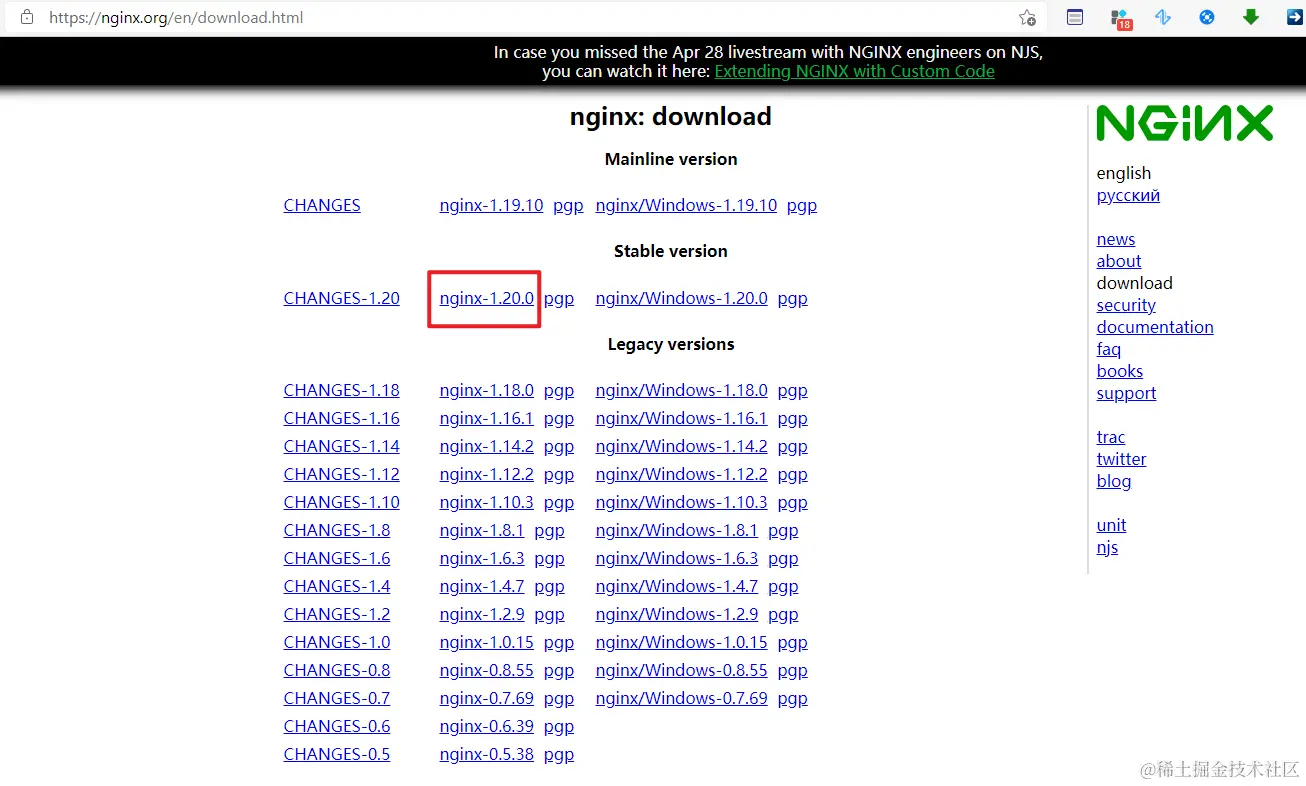Open CHANGES-1.14
1306x786 pixels.
[341, 446]
